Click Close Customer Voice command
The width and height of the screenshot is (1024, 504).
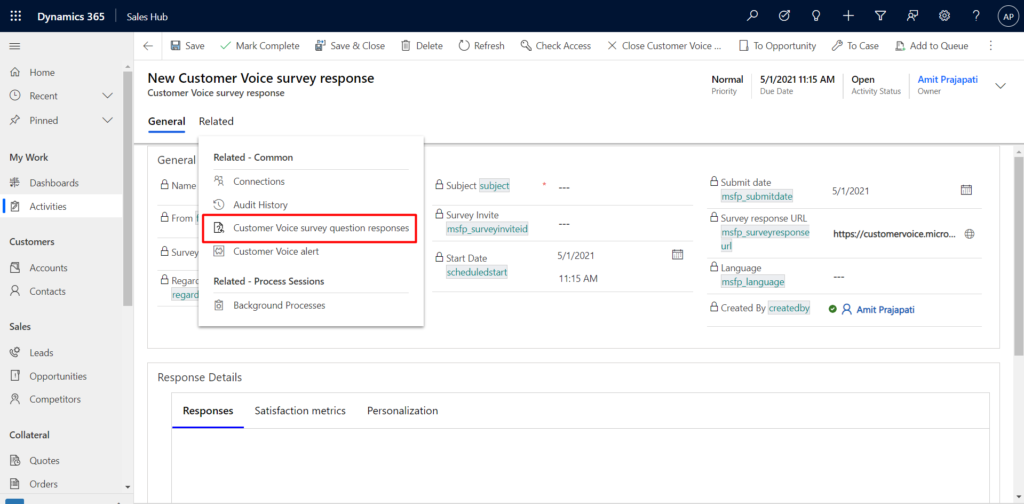(664, 46)
